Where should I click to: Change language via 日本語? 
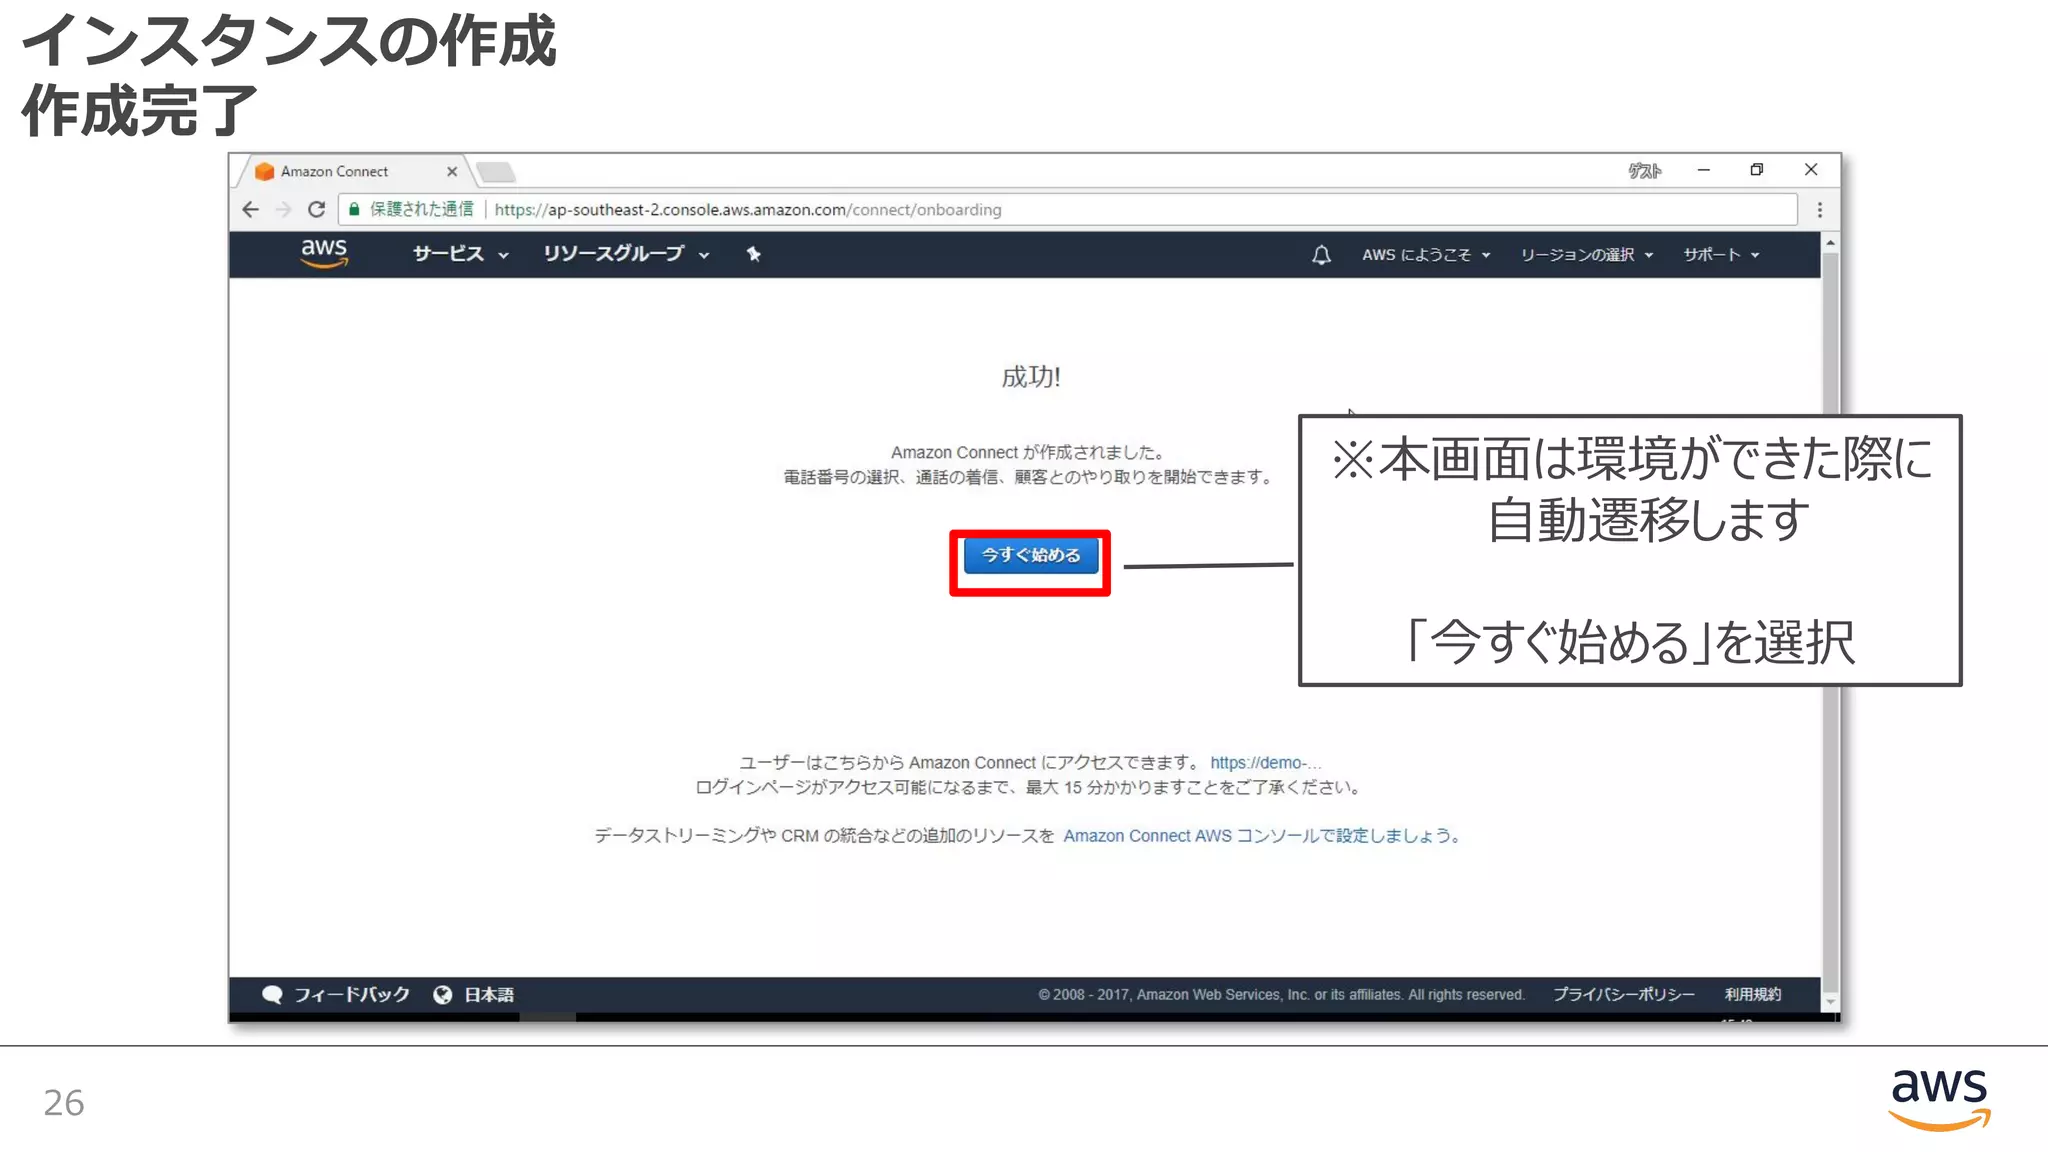[489, 995]
